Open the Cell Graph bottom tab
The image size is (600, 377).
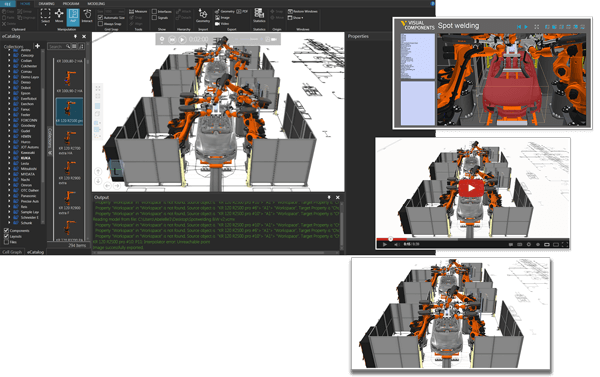pyautogui.click(x=12, y=251)
